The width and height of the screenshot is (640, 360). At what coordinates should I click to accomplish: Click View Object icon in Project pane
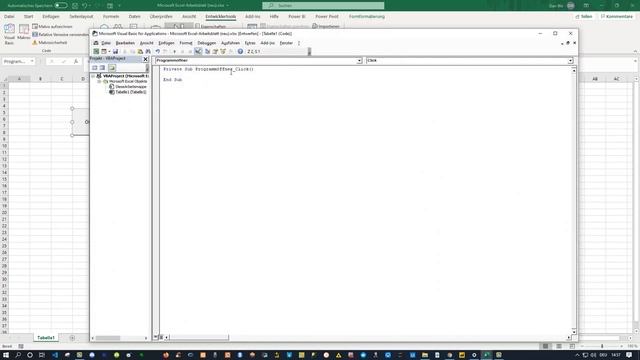pos(102,68)
